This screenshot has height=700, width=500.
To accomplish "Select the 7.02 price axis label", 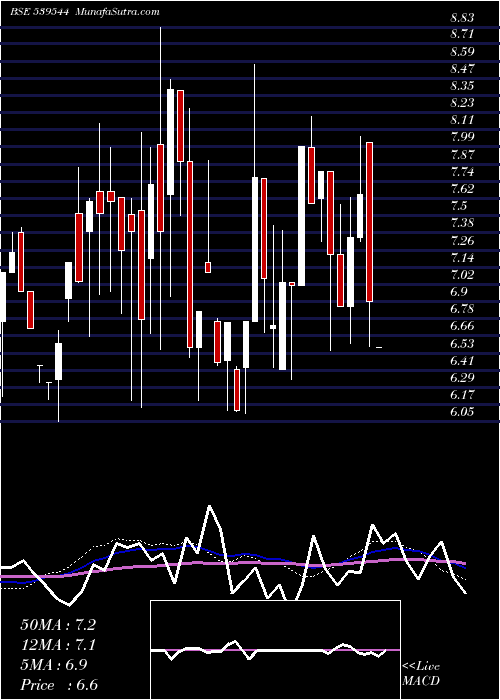I will 462,275.
